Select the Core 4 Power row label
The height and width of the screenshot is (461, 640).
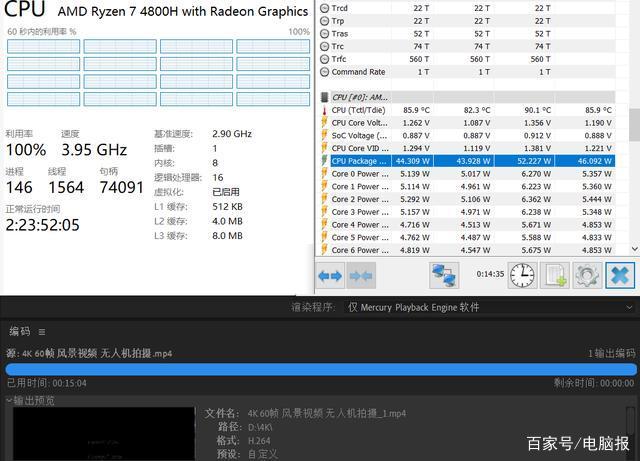[x=360, y=225]
